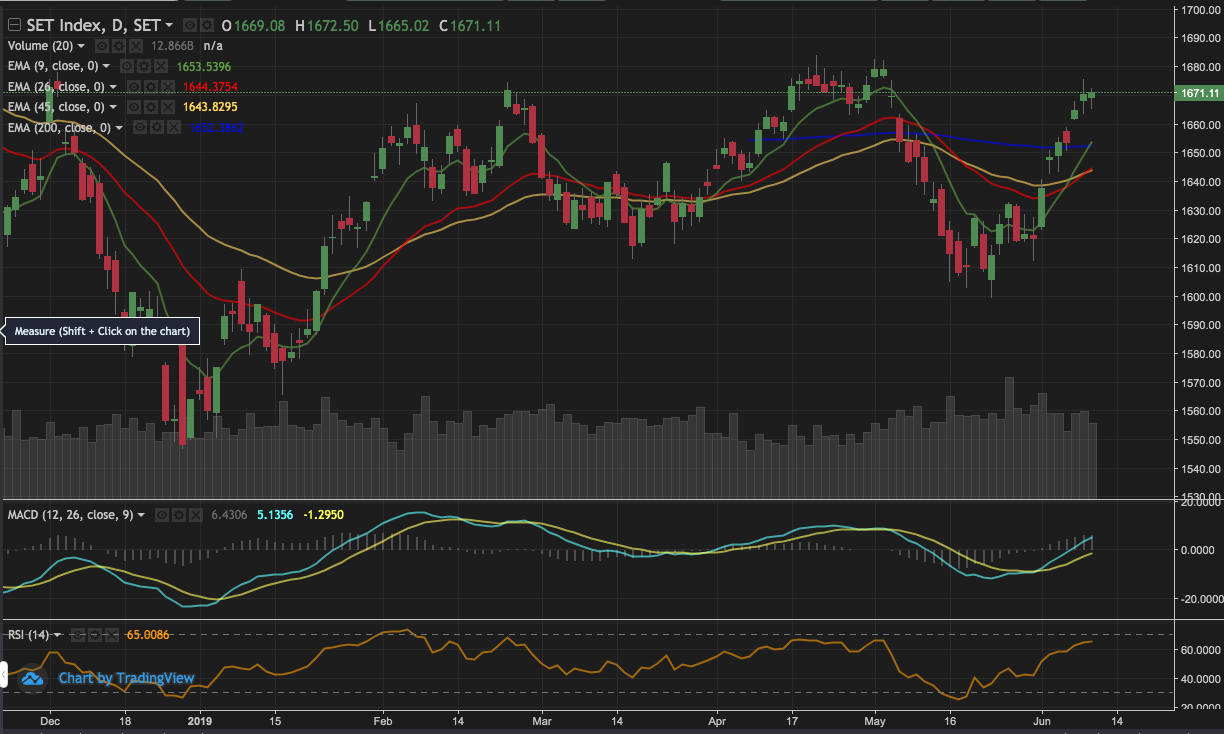Click the Volume value 12.866B
This screenshot has width=1224, height=734.
[172, 46]
